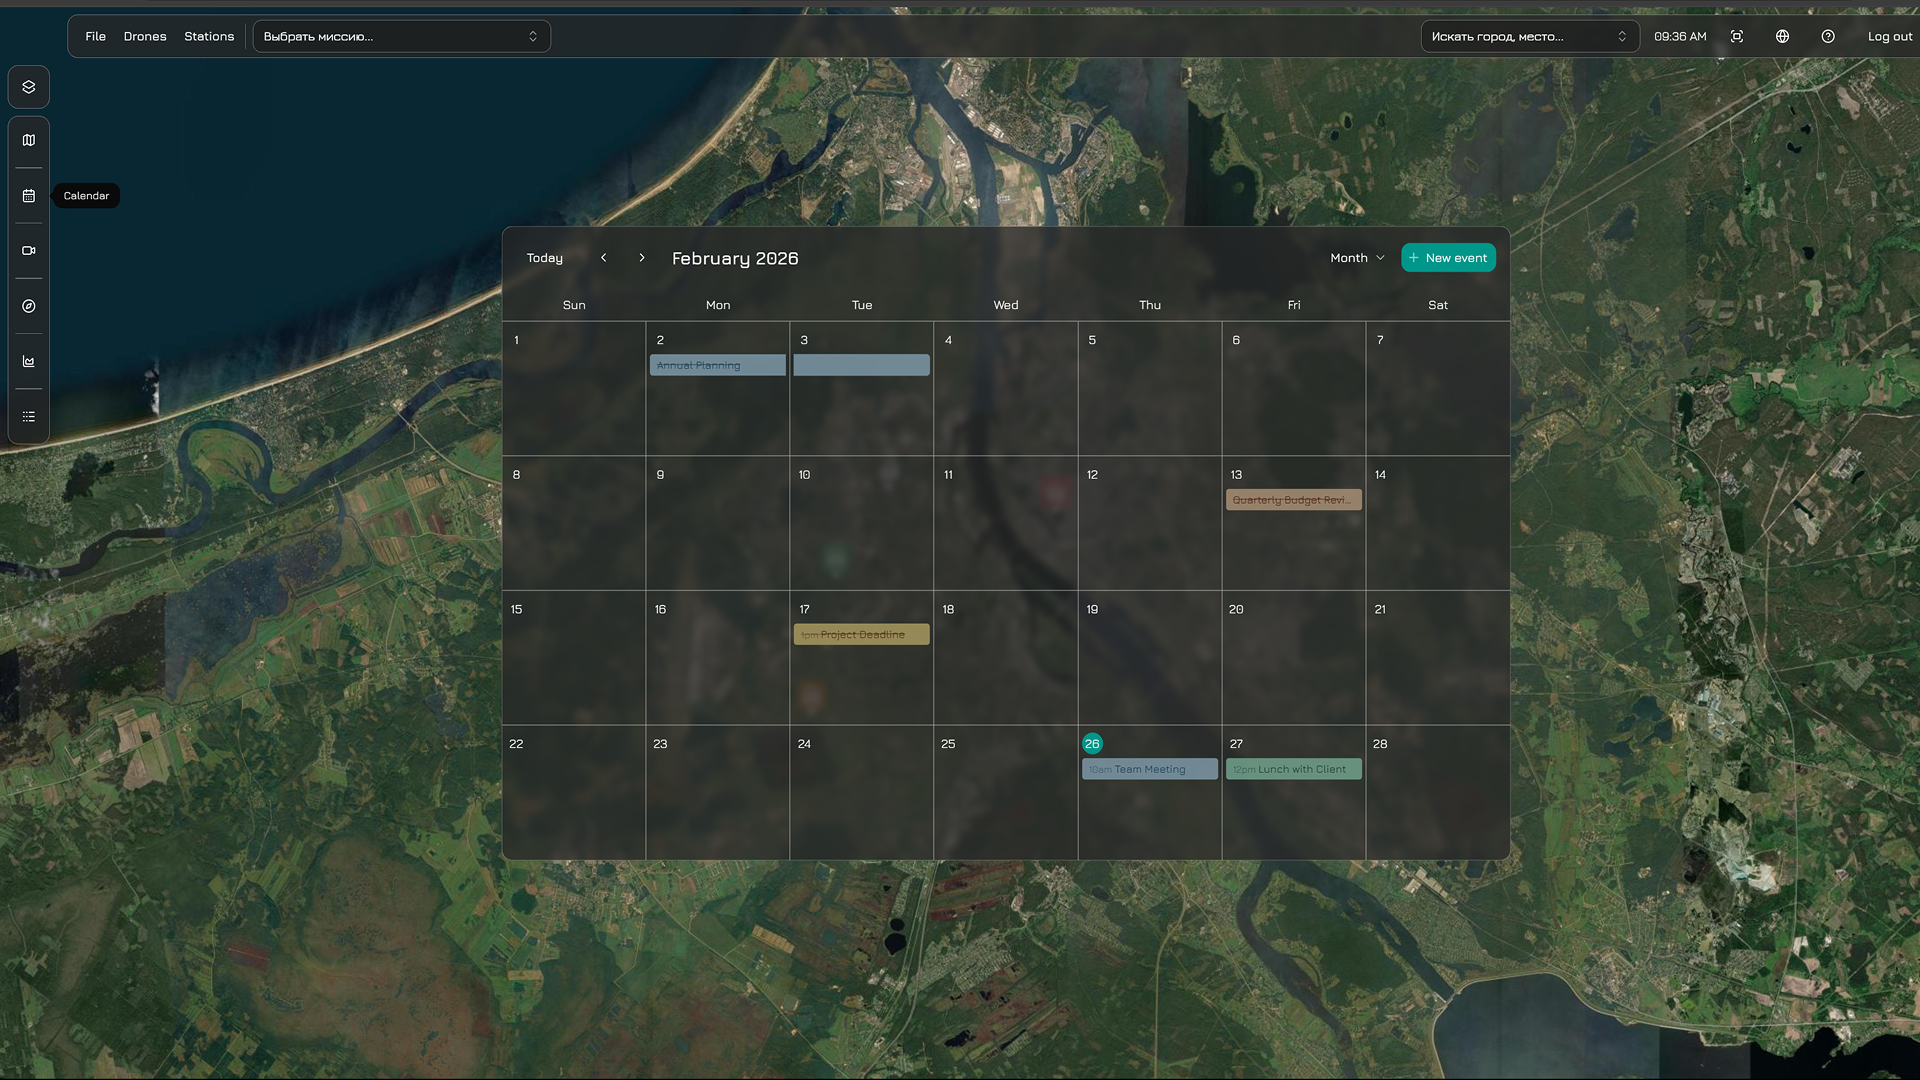
Task: Open the Project Deadline event
Action: coord(861,635)
